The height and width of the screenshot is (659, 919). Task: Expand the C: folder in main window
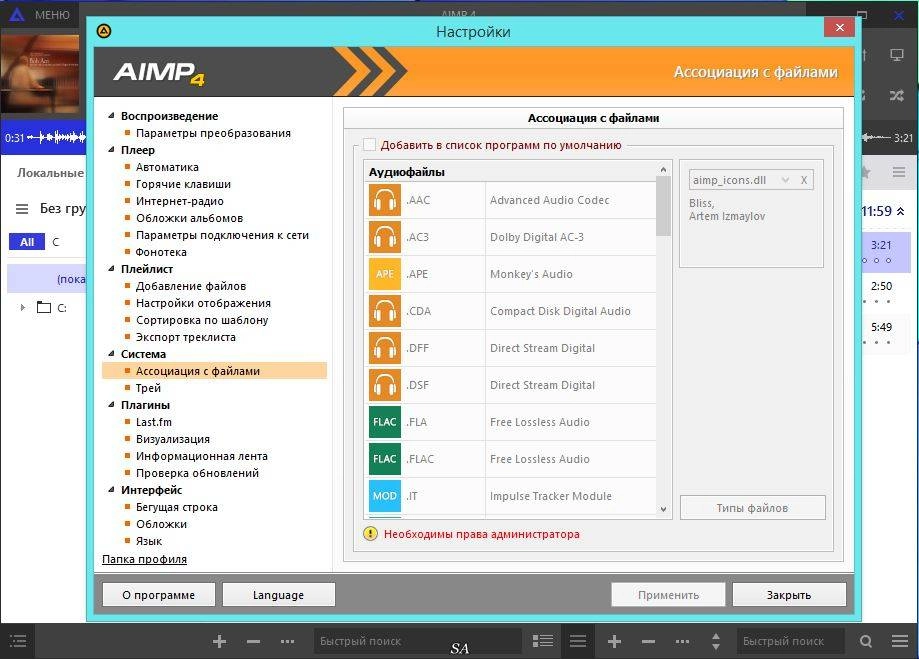point(22,307)
